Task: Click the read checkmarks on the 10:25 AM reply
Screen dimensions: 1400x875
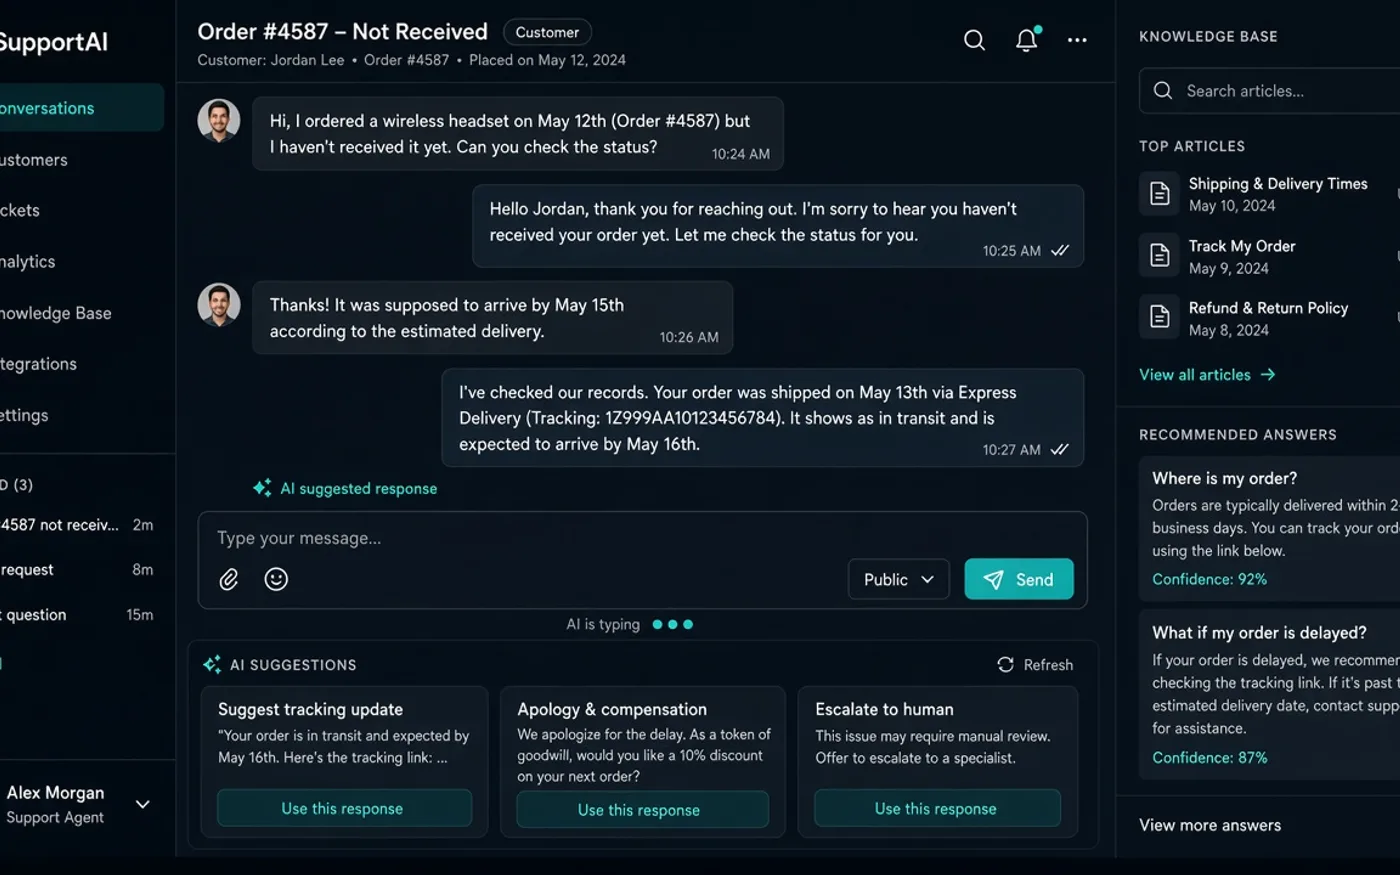Action: coord(1060,251)
